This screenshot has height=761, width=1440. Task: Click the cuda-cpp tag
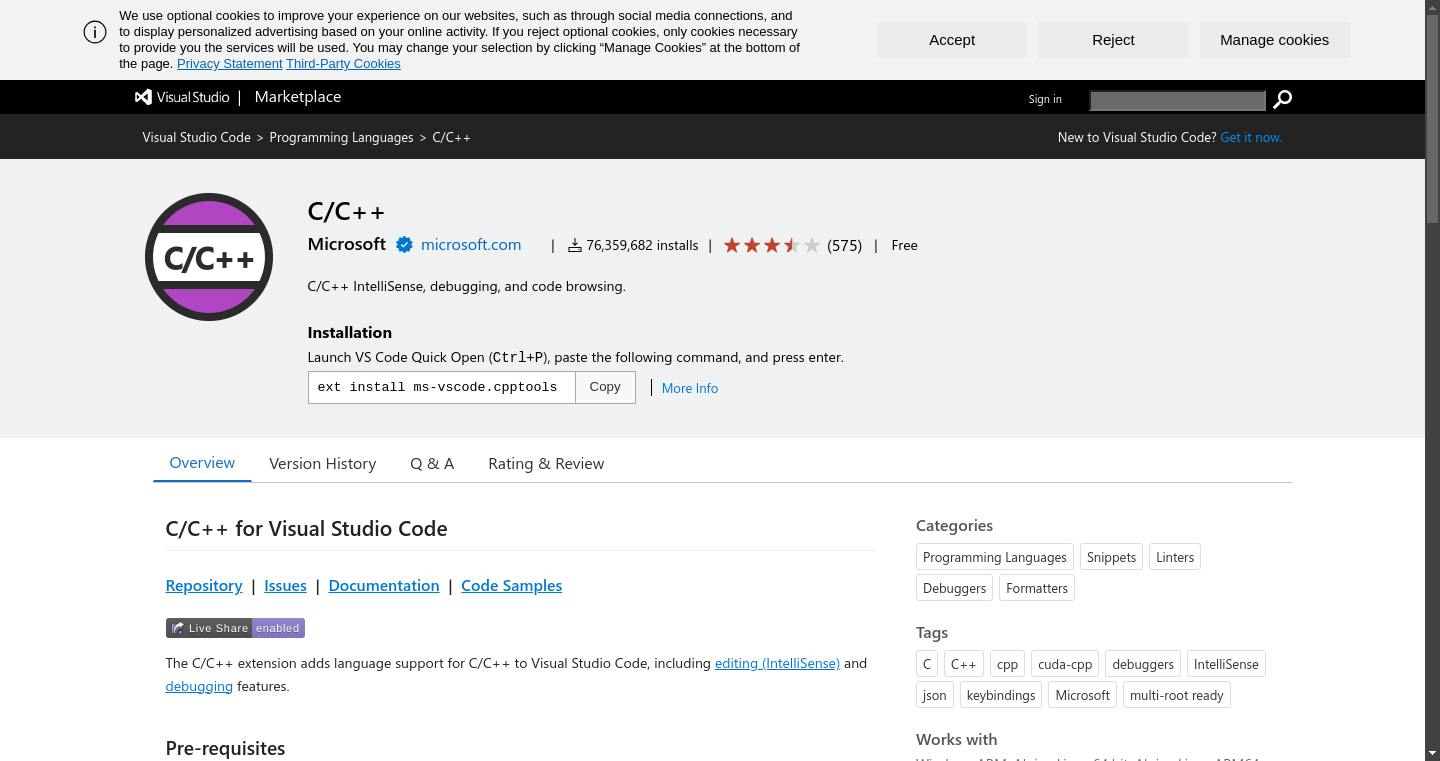pos(1065,664)
